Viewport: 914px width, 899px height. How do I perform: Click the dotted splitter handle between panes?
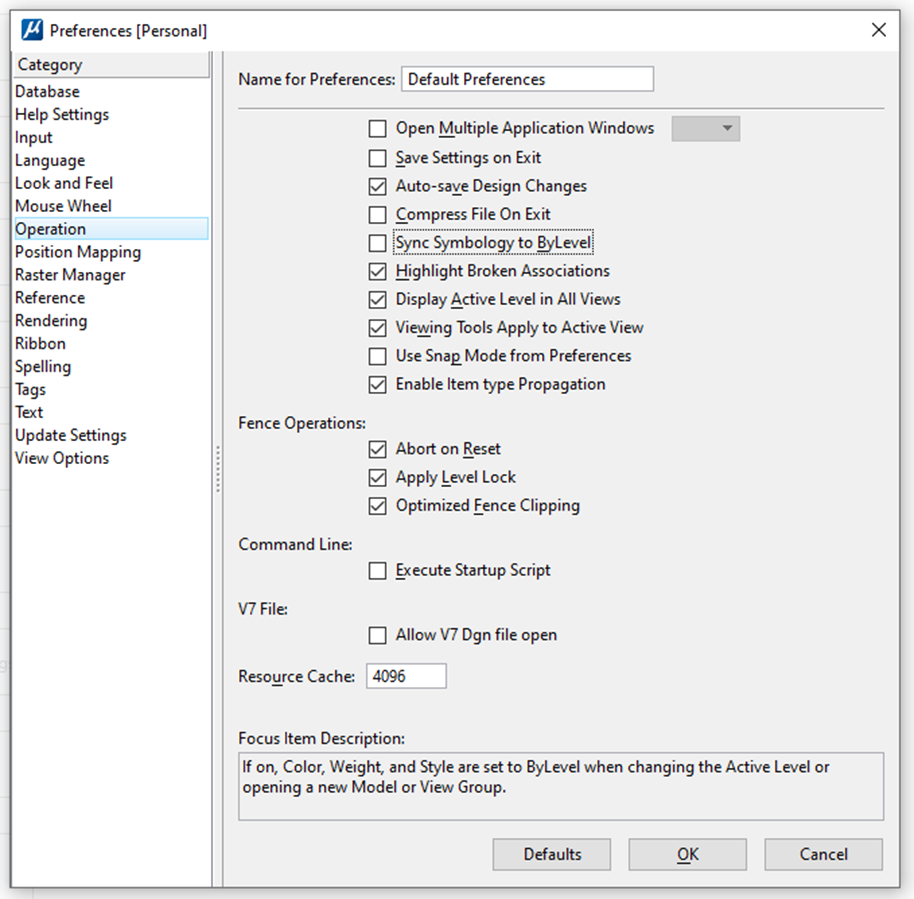coord(218,469)
